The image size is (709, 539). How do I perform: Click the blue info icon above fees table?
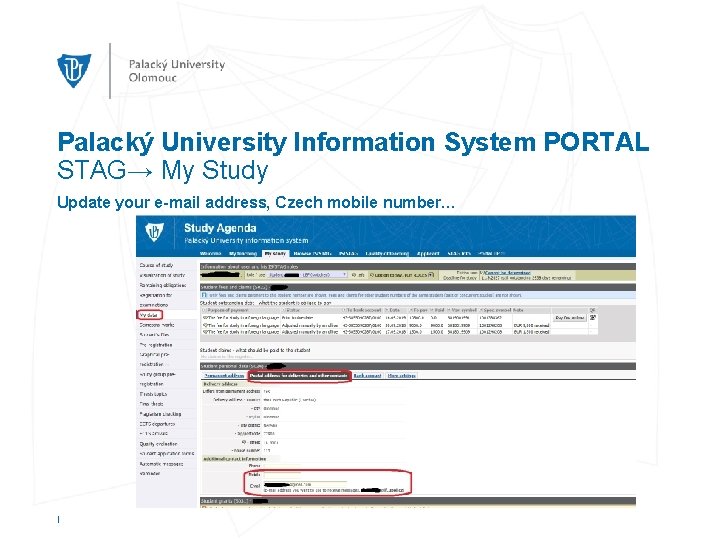[204, 295]
